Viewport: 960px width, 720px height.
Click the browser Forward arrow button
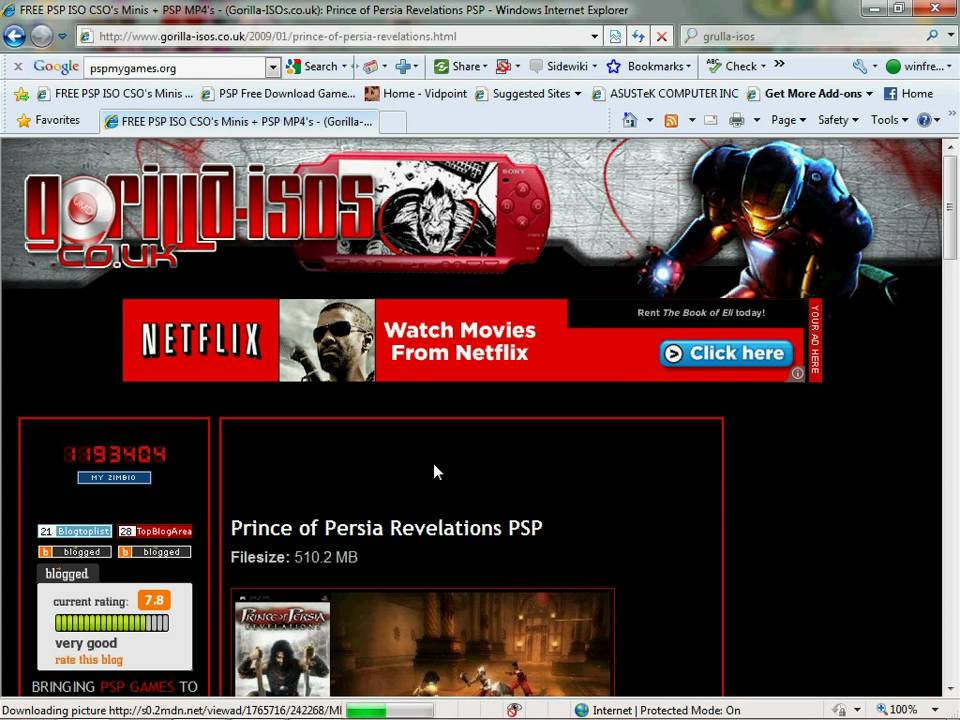[x=42, y=36]
